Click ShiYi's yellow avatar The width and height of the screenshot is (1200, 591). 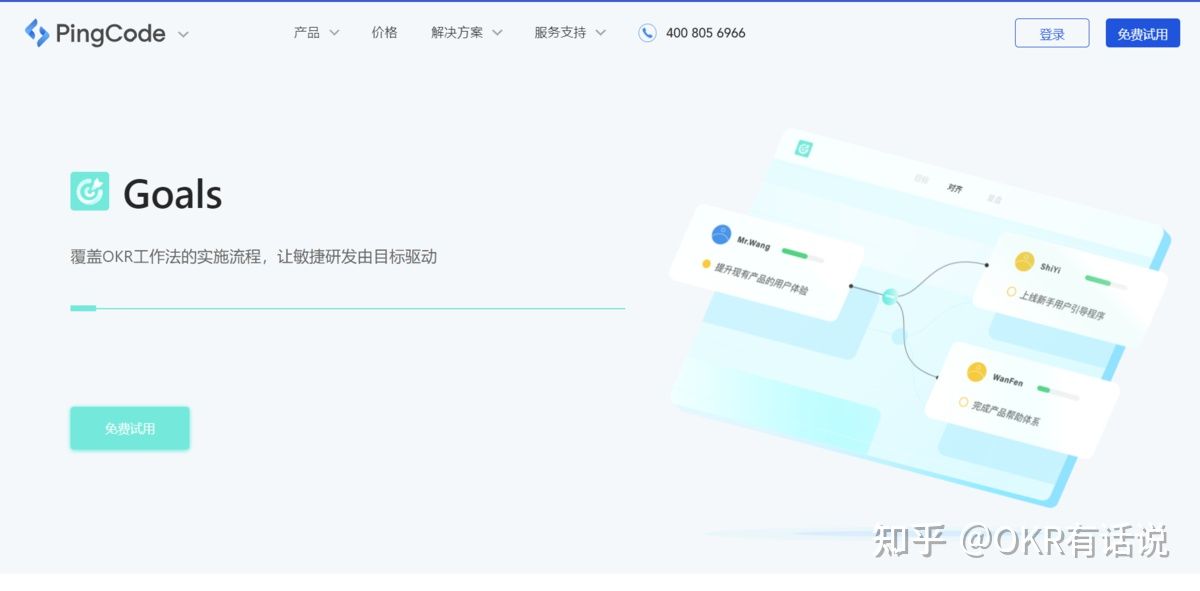[1024, 262]
